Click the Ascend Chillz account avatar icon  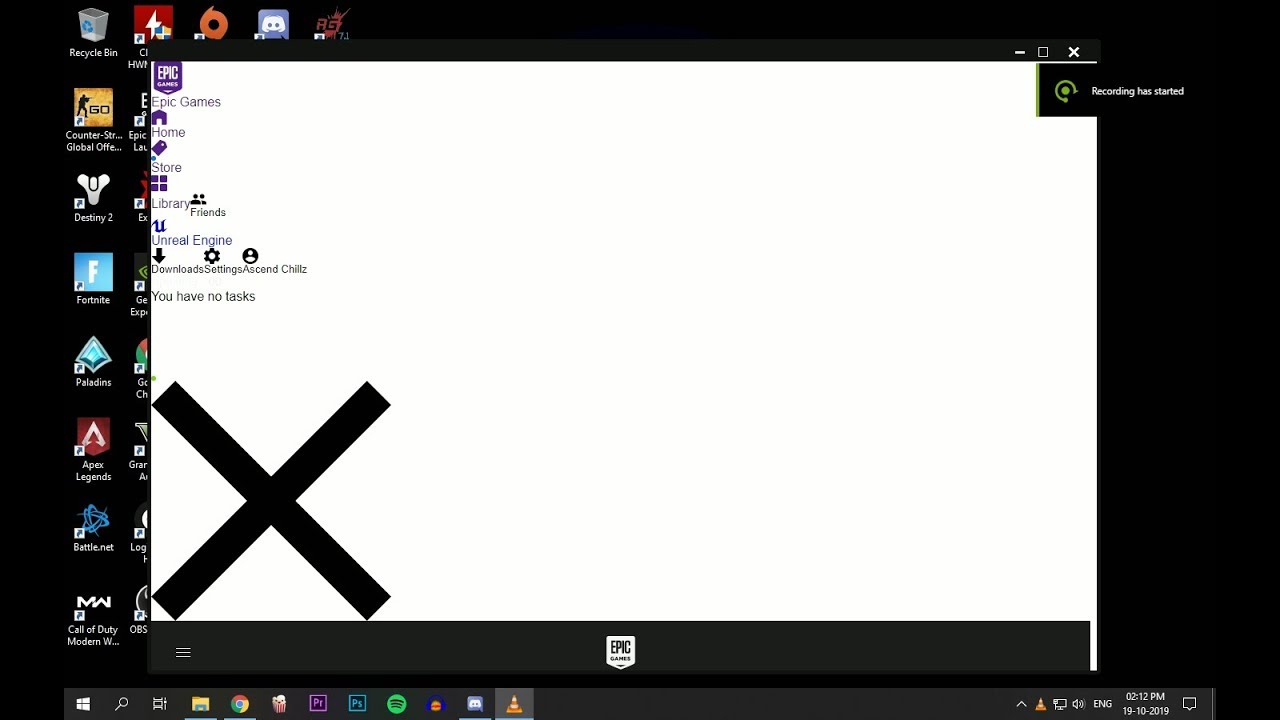(250, 256)
